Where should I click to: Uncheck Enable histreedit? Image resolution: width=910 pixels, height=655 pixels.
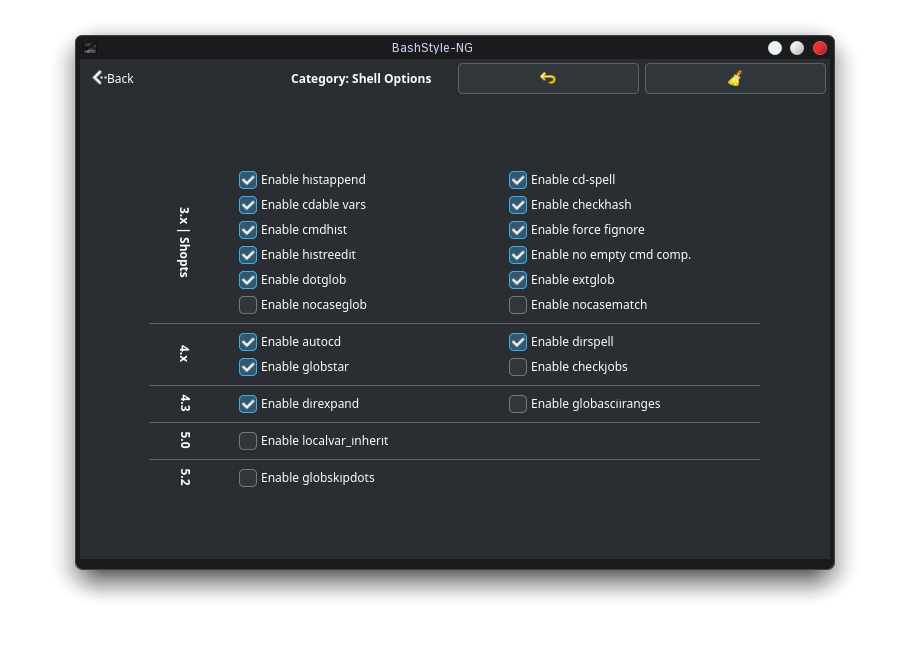click(x=248, y=255)
